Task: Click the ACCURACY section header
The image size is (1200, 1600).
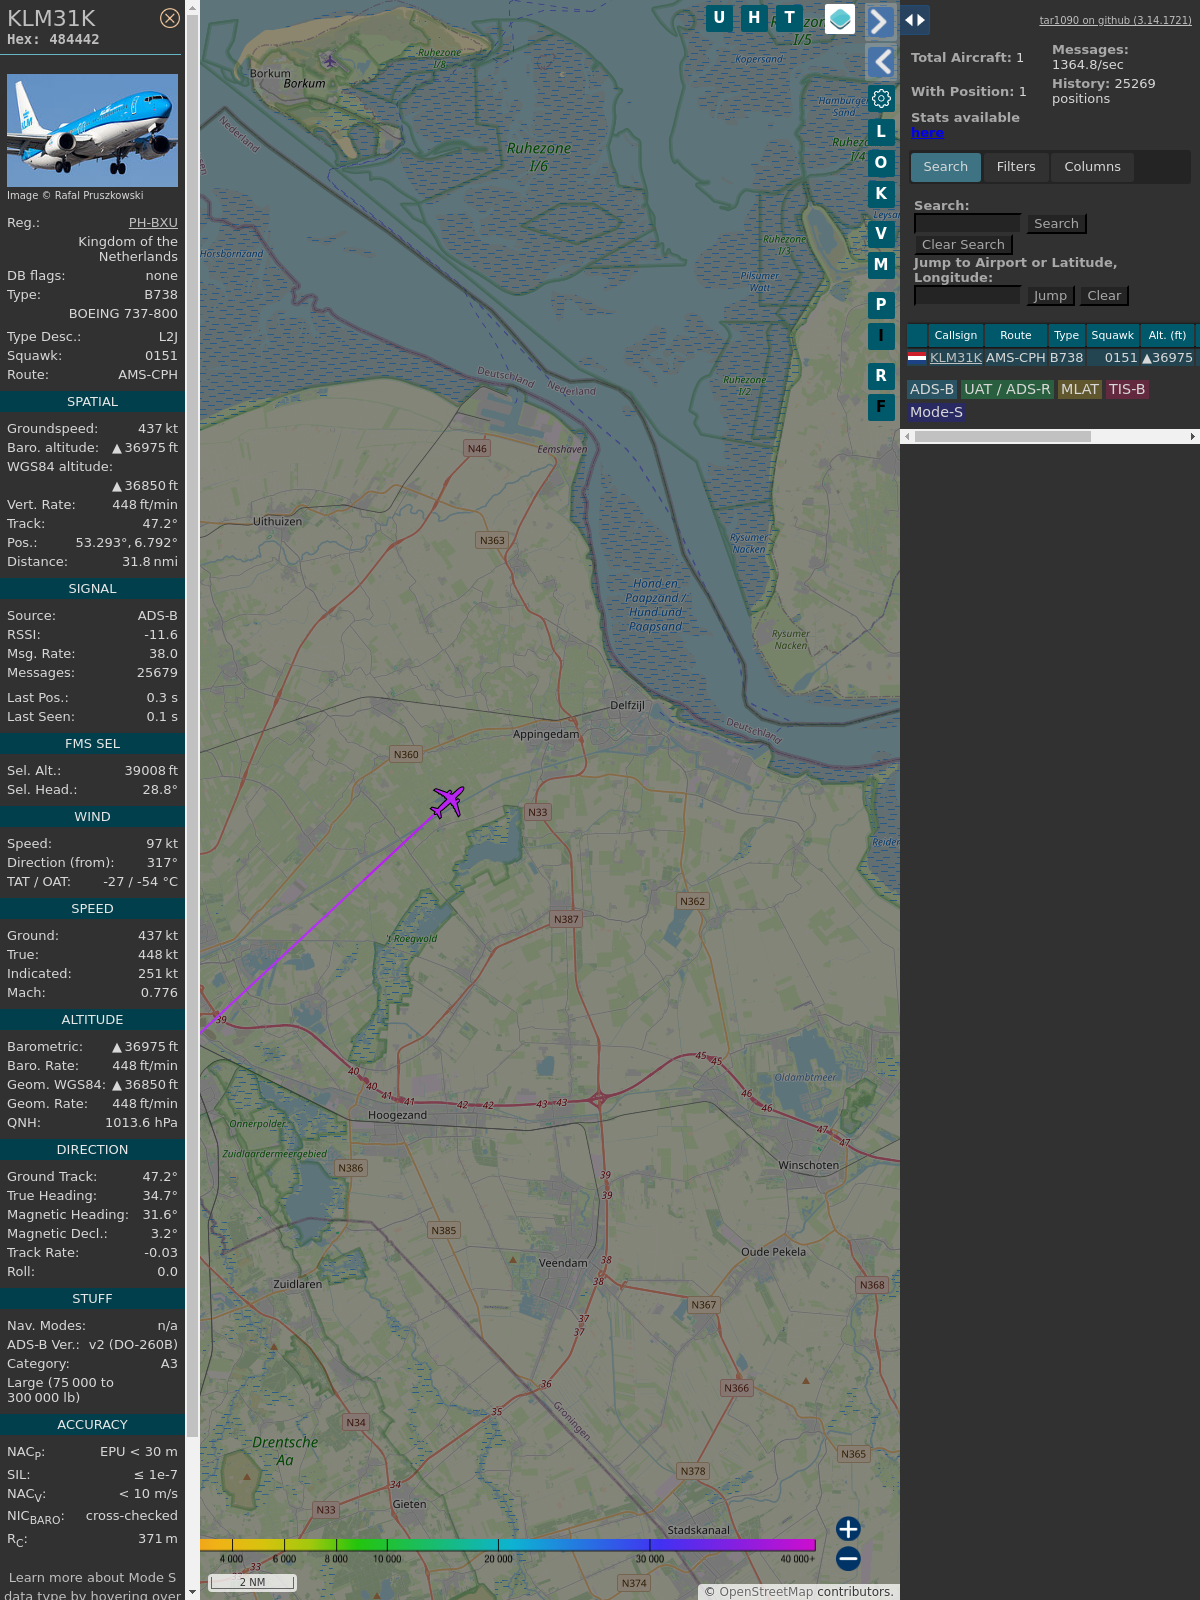Action: tap(92, 1425)
